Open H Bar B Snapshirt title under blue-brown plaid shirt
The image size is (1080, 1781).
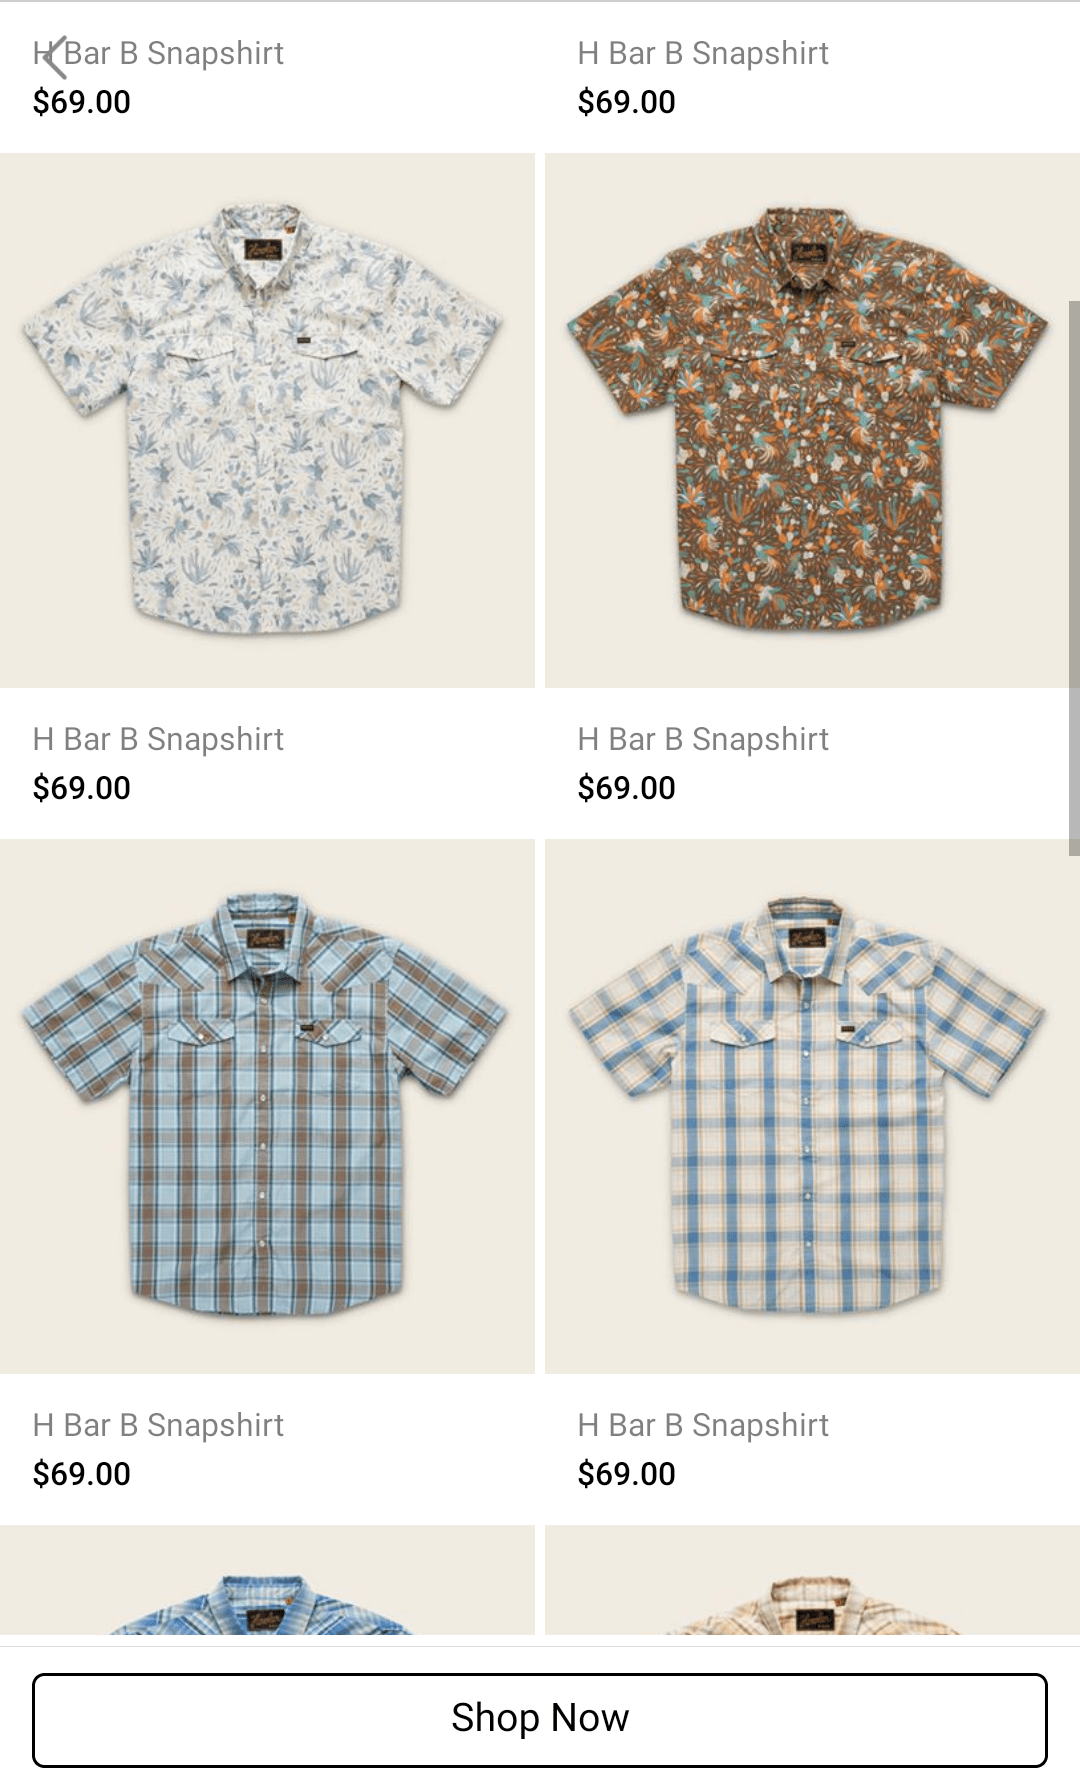click(x=158, y=1425)
